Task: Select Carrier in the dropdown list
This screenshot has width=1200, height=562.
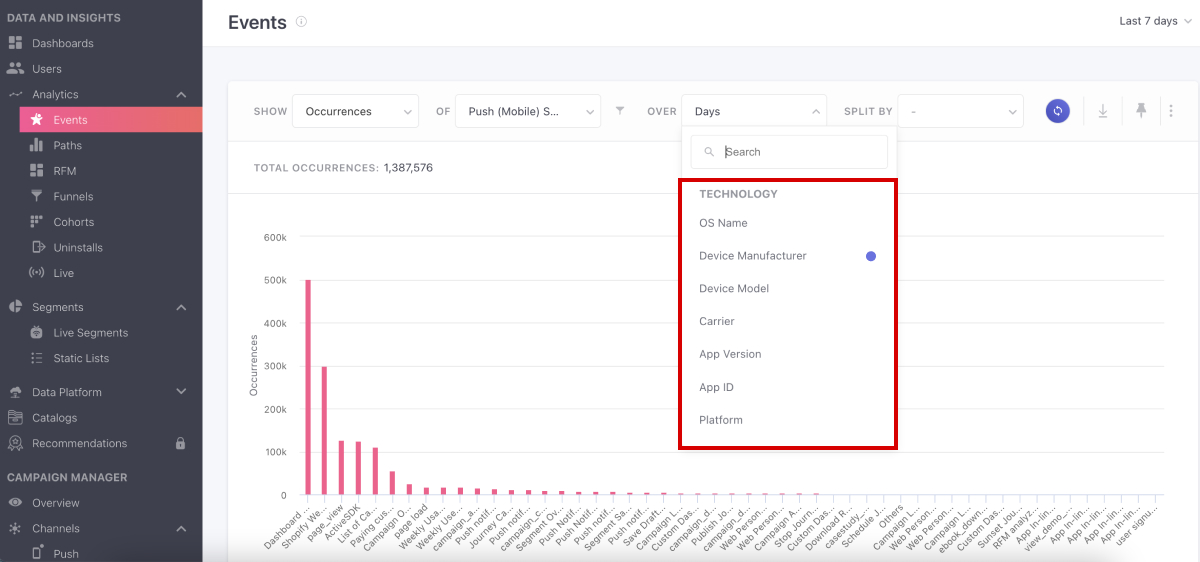Action: [716, 322]
